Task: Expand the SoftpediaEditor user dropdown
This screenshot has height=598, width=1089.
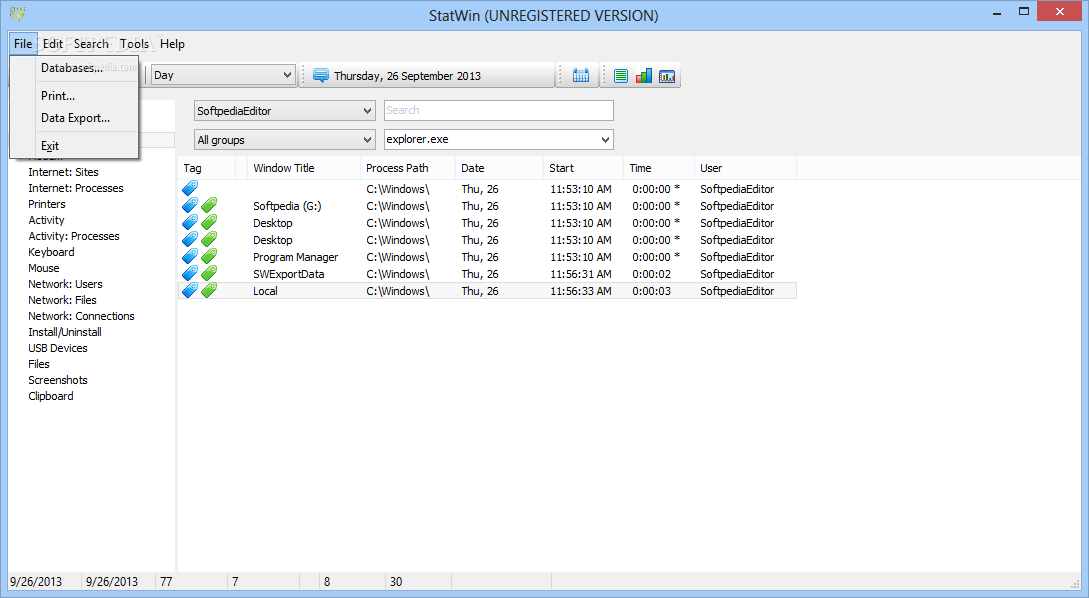Action: [x=285, y=110]
